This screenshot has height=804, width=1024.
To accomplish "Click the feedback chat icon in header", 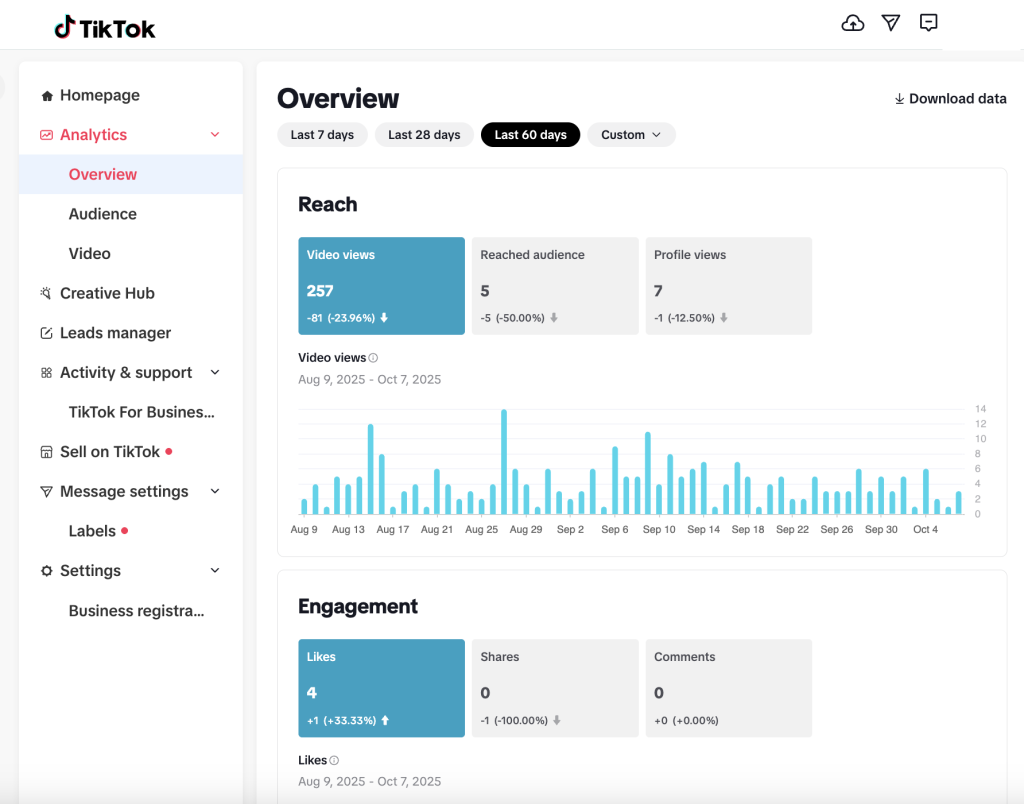I will tap(929, 23).
